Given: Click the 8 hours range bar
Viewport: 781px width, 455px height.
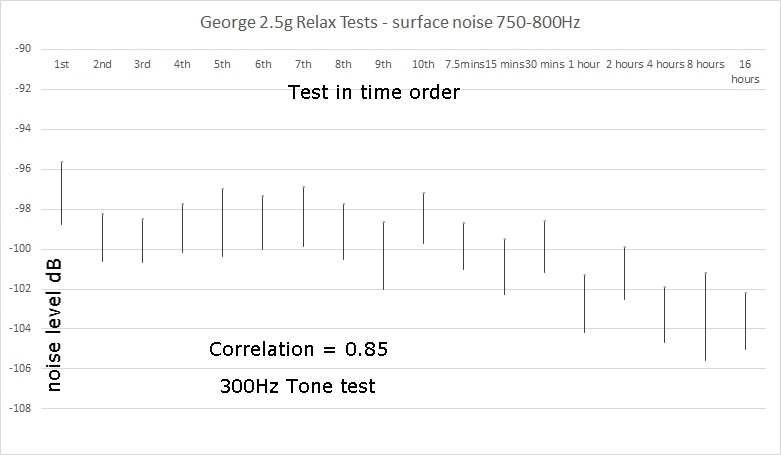Looking at the screenshot, I should coord(705,316).
